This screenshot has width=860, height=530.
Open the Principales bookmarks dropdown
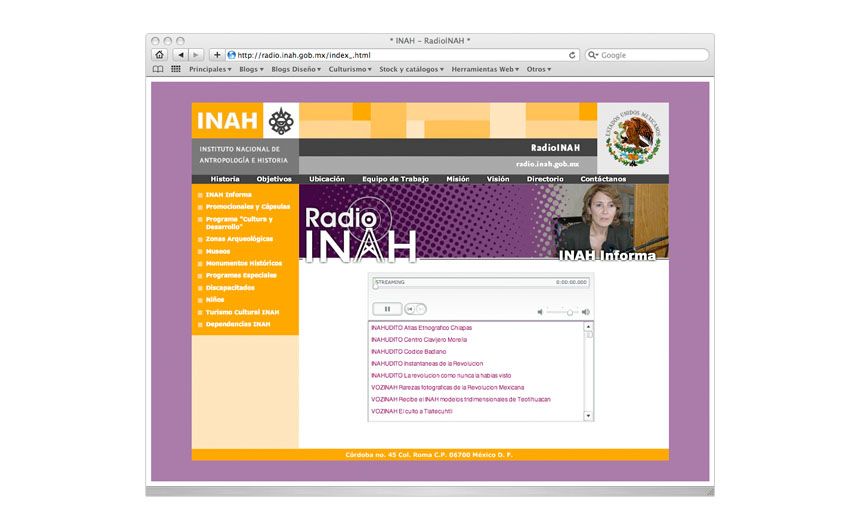point(210,69)
